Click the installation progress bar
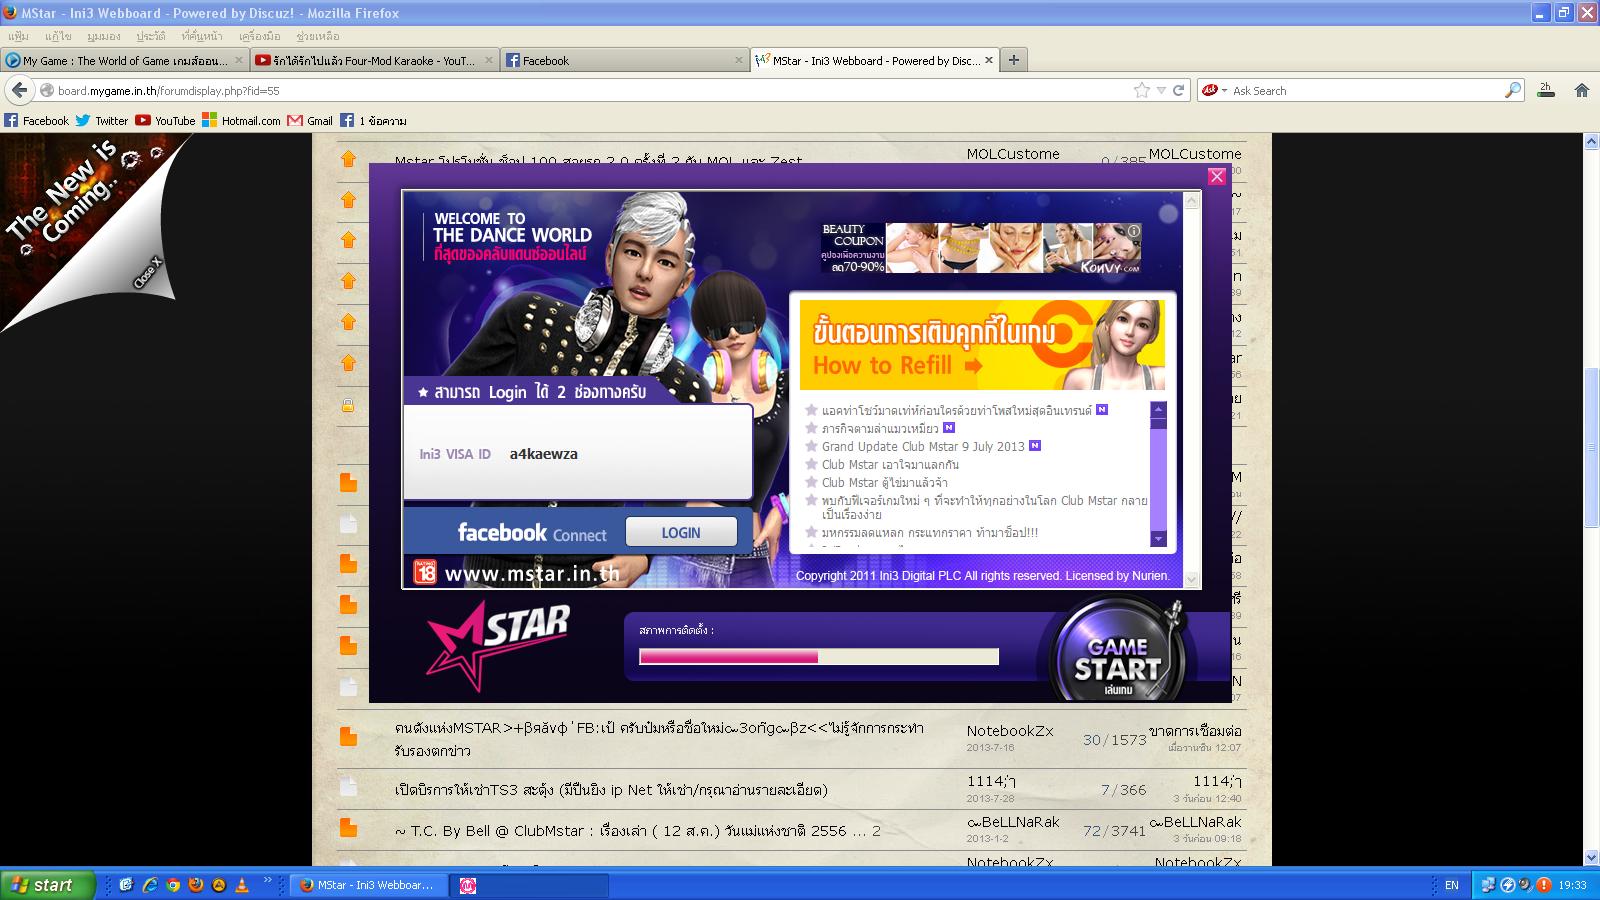This screenshot has width=1600, height=900. (819, 656)
